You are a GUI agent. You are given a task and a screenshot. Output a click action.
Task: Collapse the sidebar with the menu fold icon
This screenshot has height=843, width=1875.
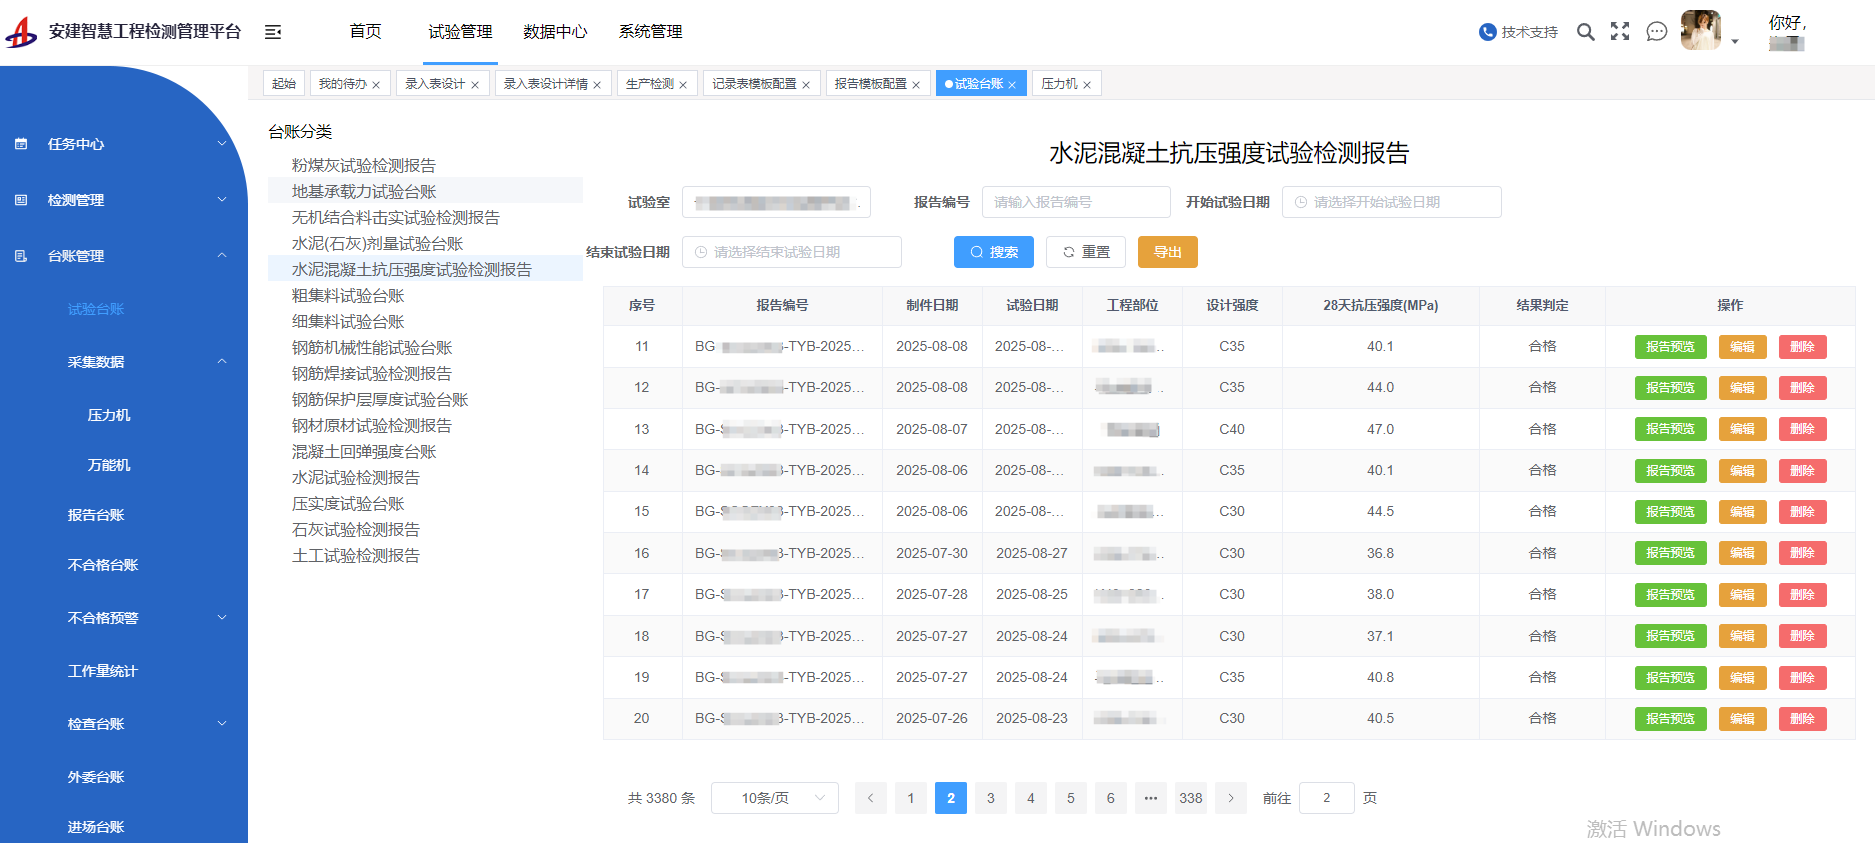[273, 32]
